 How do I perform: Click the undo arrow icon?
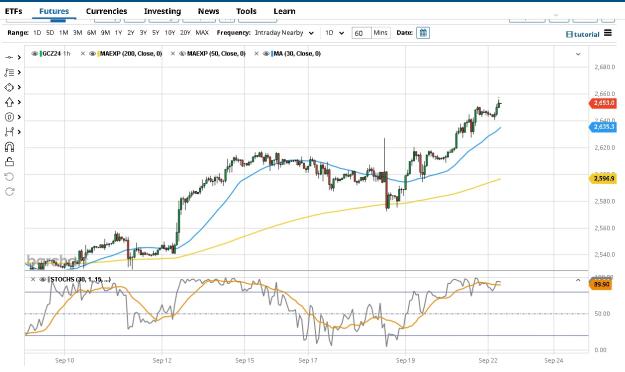[9, 177]
